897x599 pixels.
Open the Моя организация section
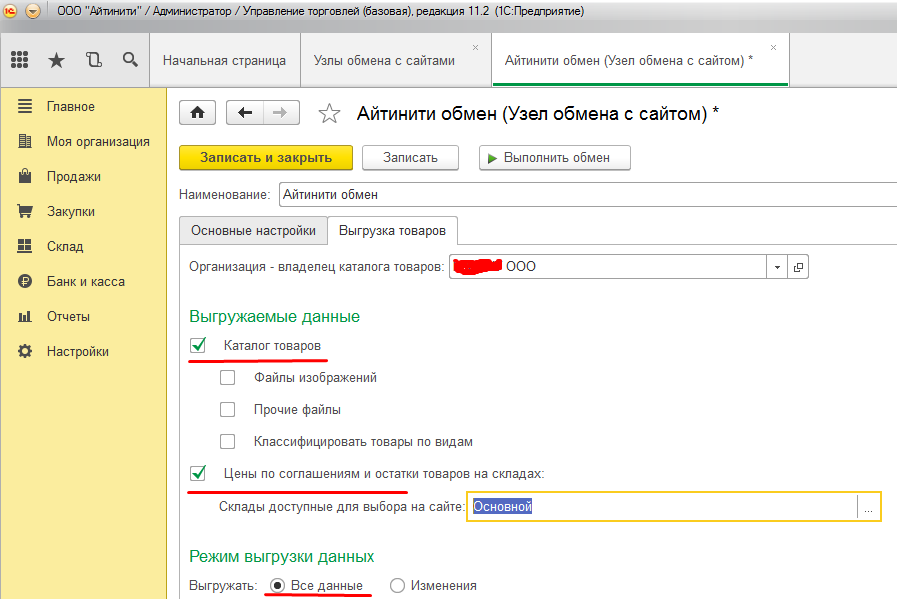click(x=98, y=141)
